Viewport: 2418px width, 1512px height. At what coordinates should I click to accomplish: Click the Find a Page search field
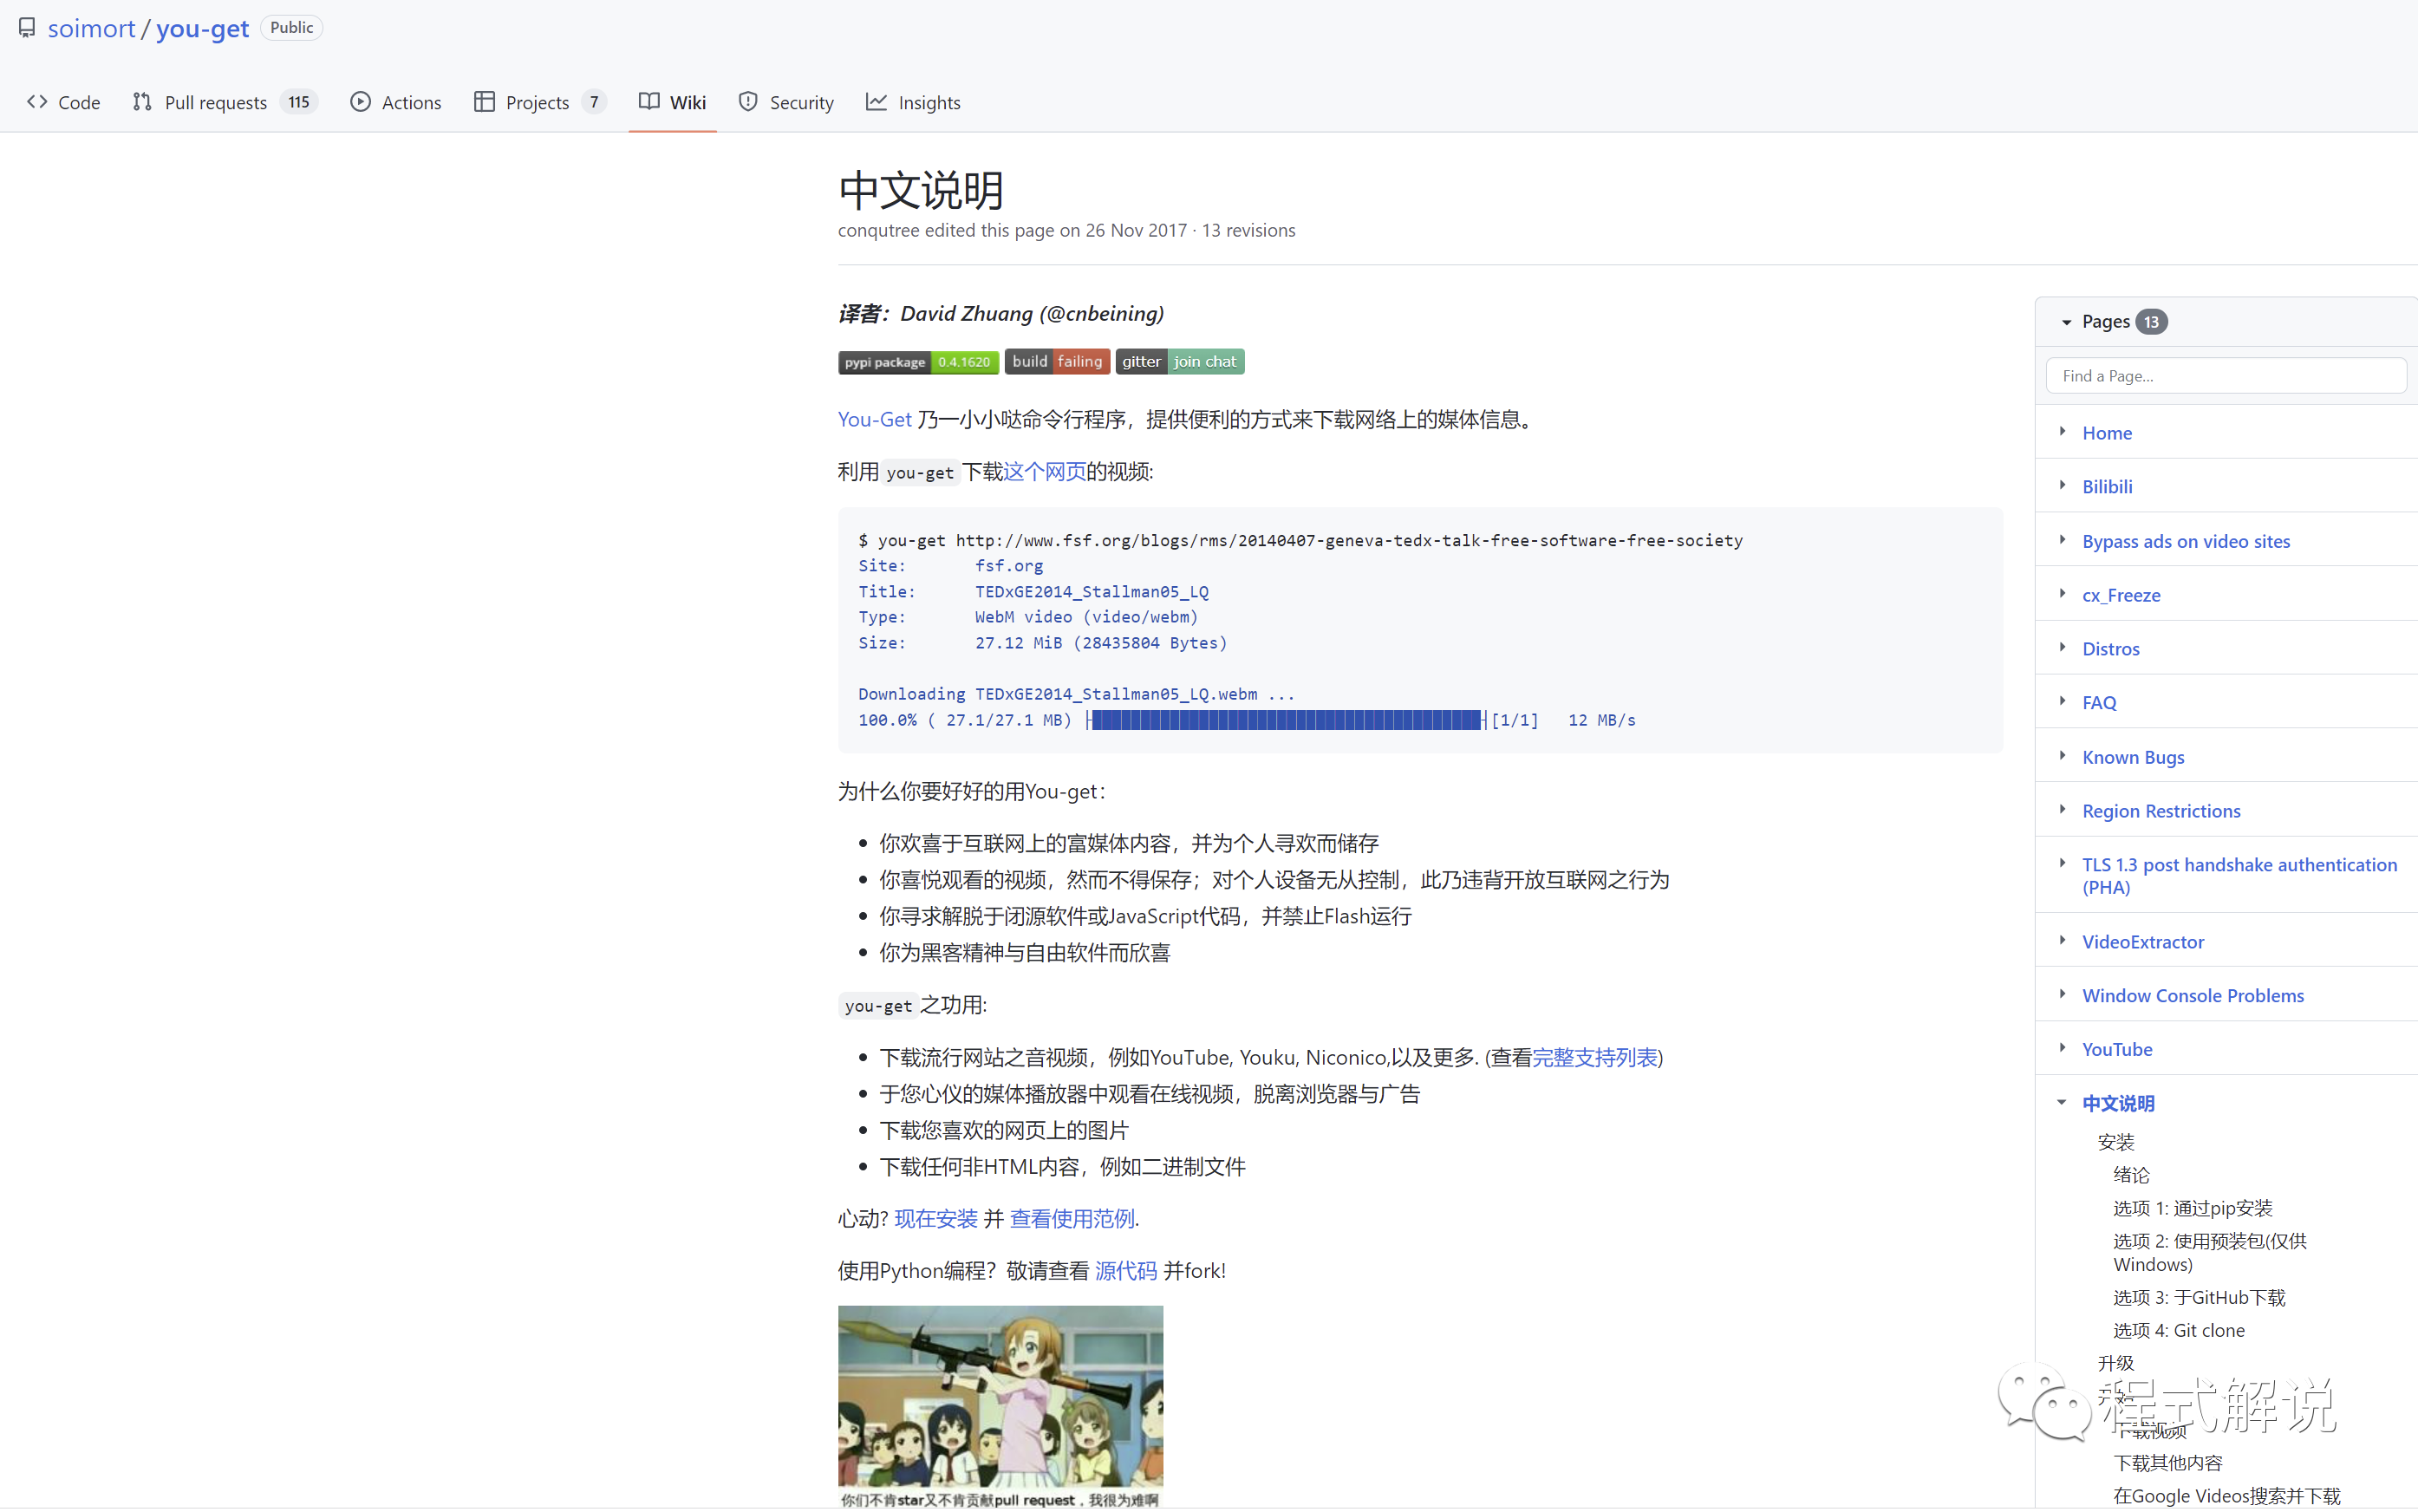click(2225, 376)
